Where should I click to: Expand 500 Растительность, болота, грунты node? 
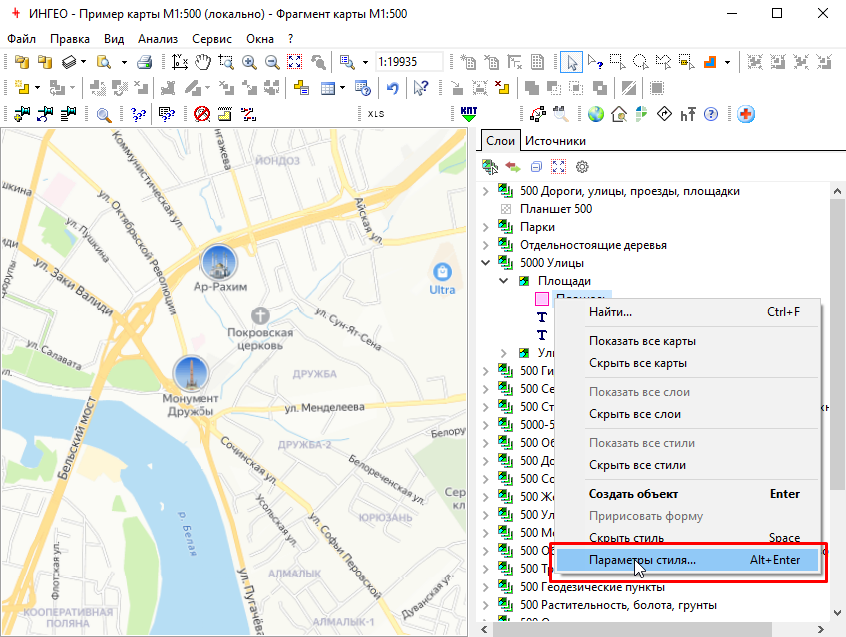click(486, 605)
